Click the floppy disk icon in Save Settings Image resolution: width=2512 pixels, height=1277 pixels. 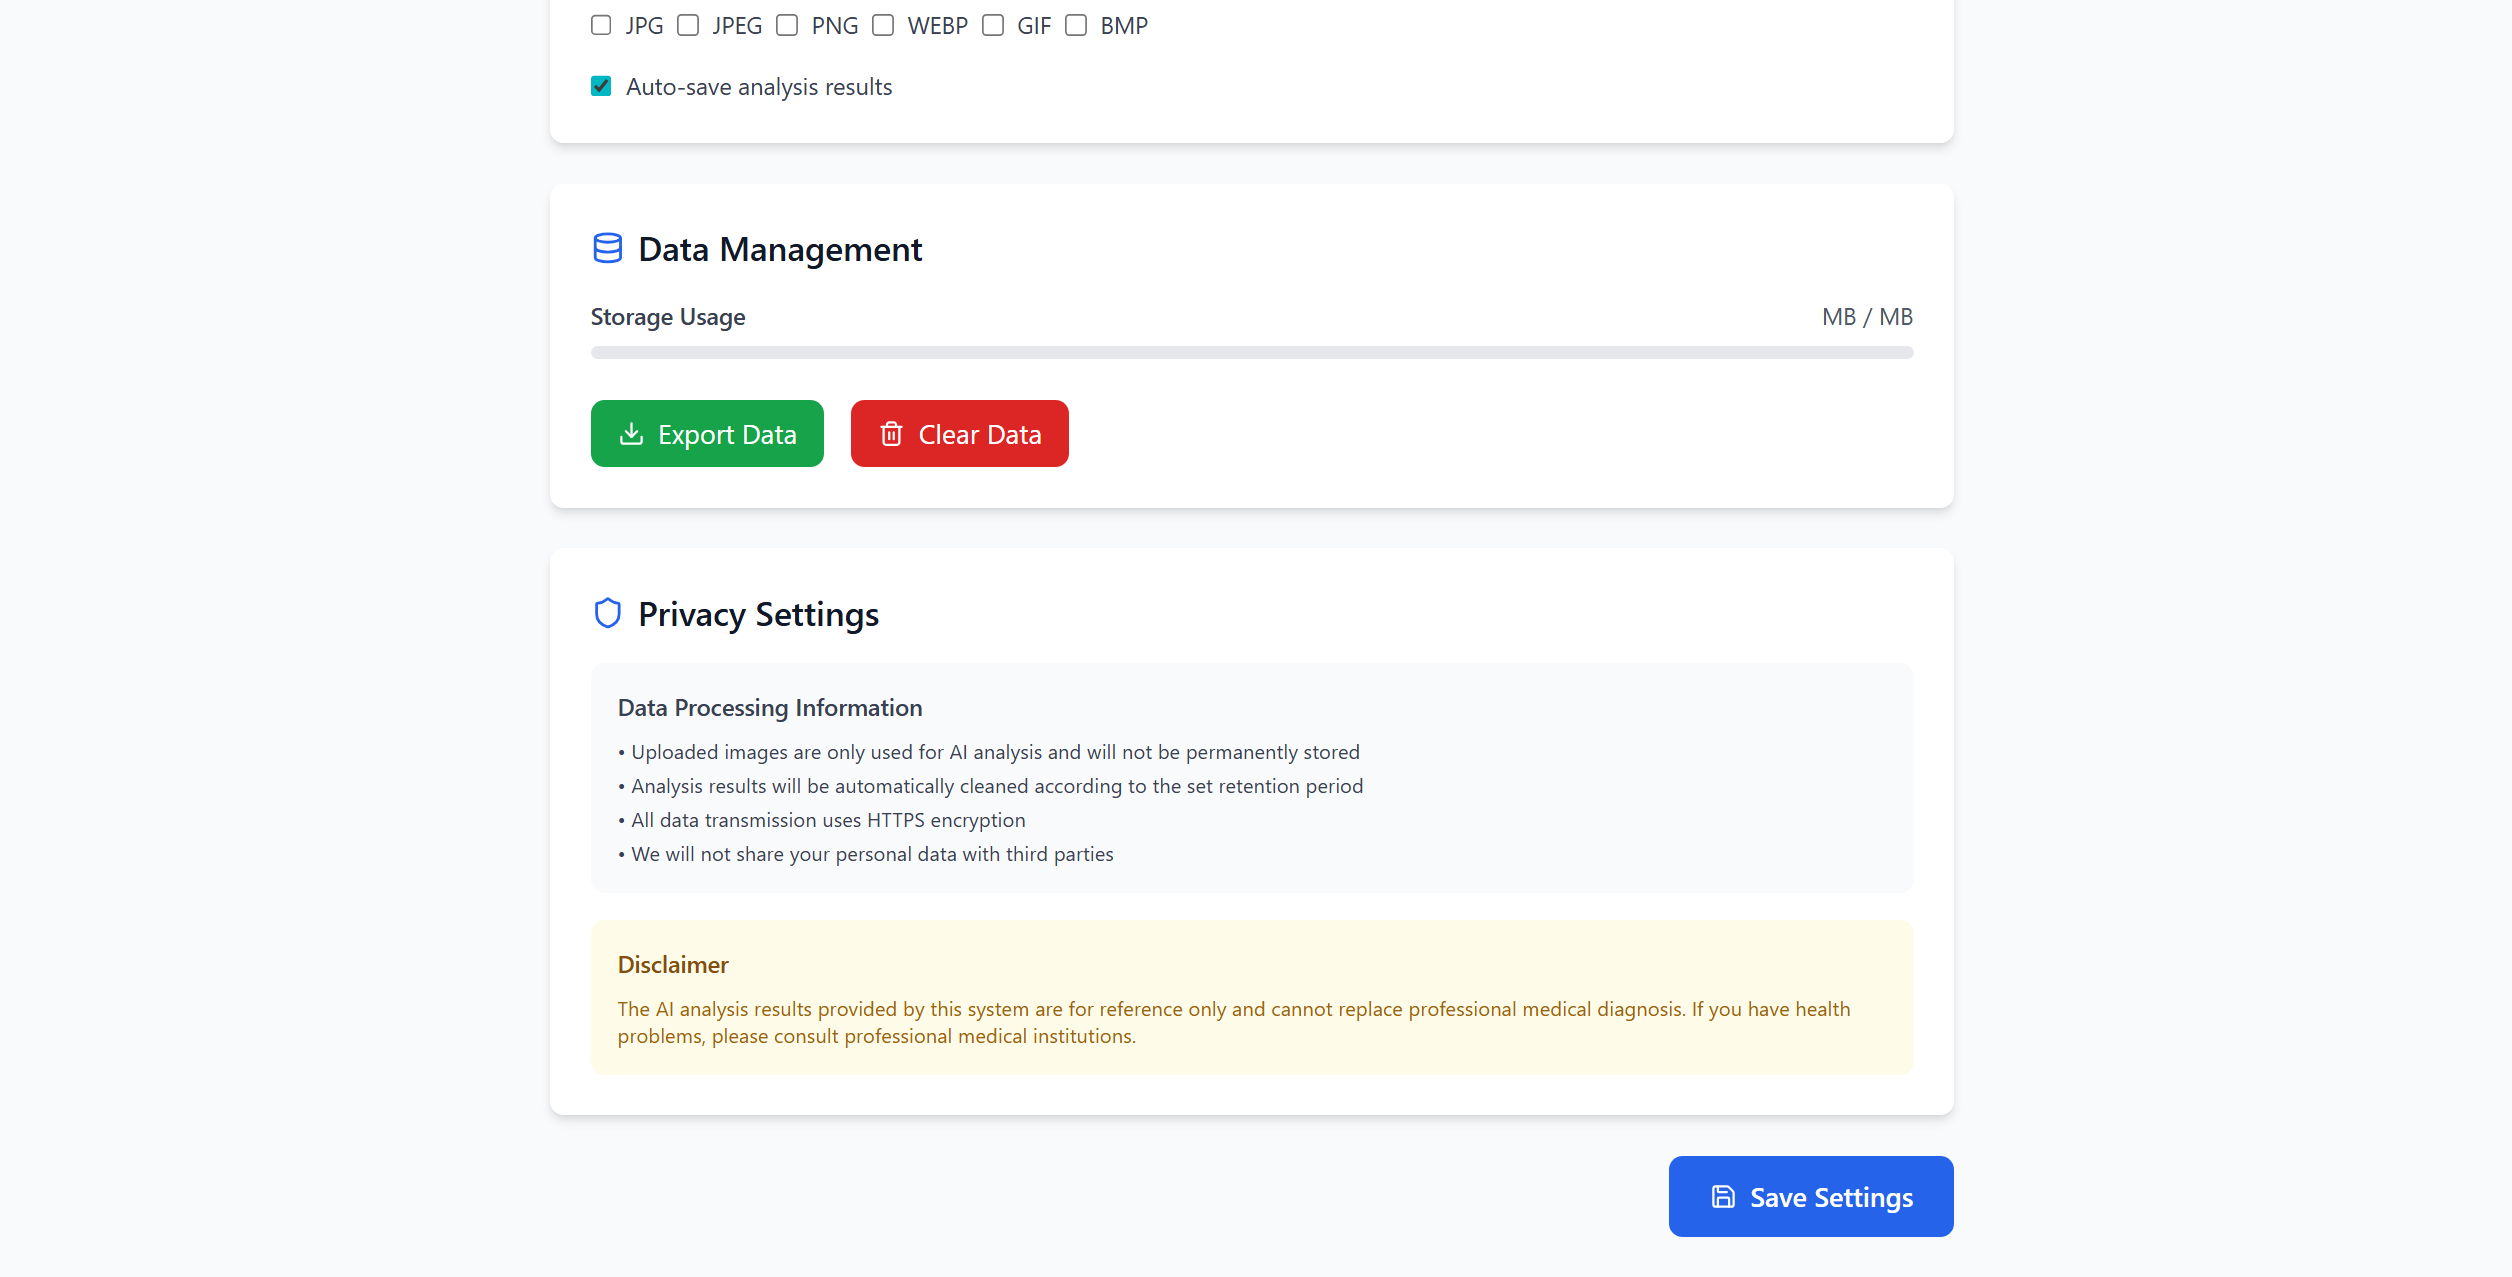pos(1723,1197)
